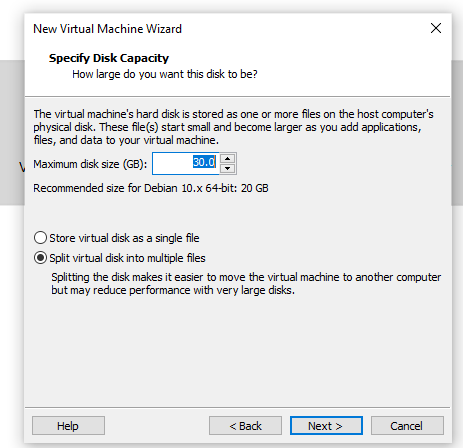Click the Recommended size for Debian text

[151, 188]
